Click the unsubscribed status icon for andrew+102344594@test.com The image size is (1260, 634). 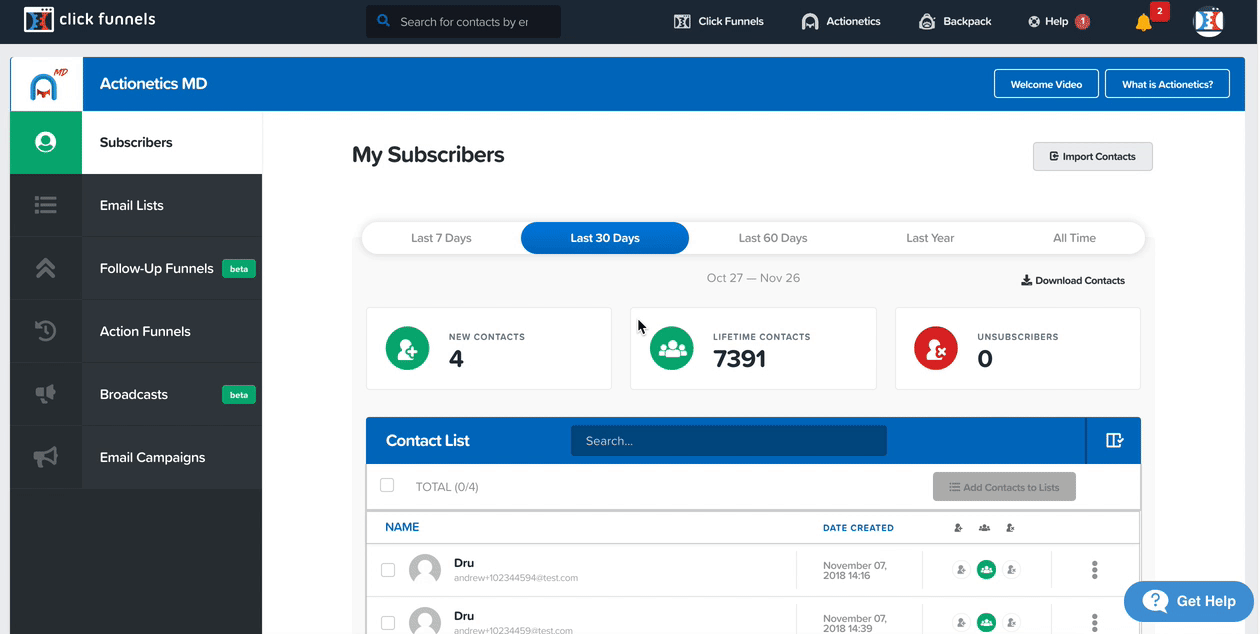click(x=1012, y=570)
